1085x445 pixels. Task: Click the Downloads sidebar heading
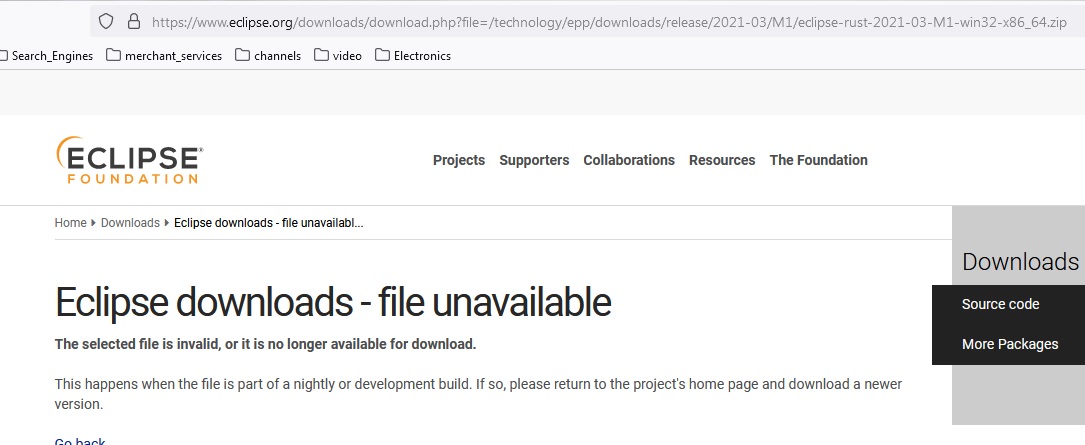(x=1020, y=262)
